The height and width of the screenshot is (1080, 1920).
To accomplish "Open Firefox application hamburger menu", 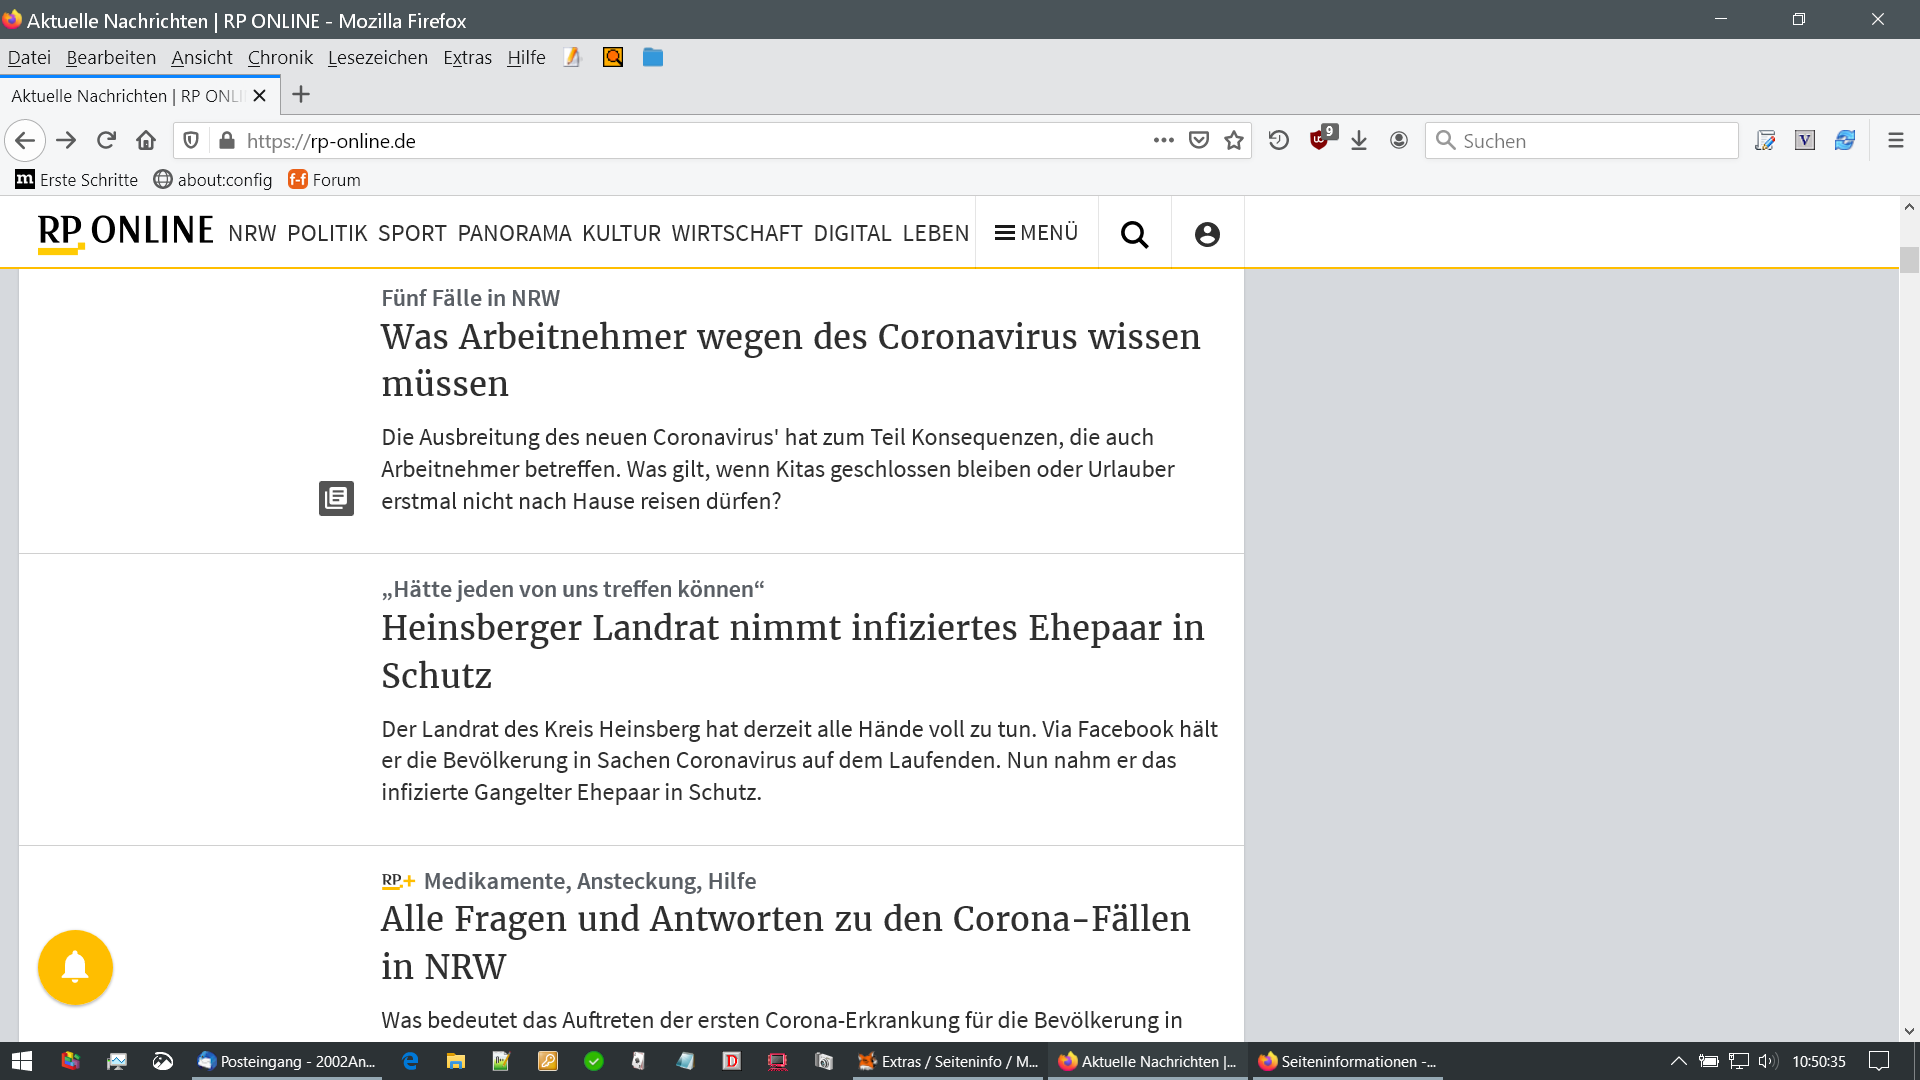I will (x=1895, y=141).
